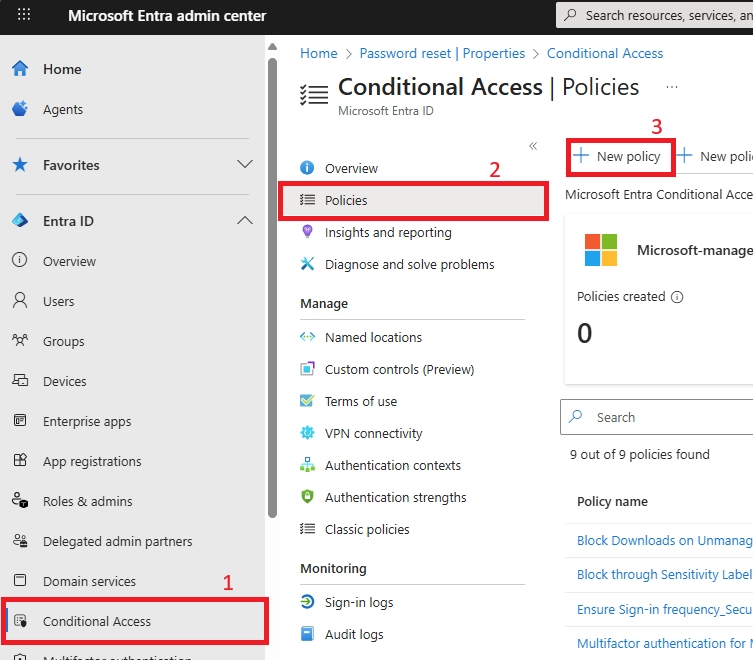Viewport: 753px width, 660px height.
Task: Click the VPN connectivity gear icon
Action: click(307, 433)
